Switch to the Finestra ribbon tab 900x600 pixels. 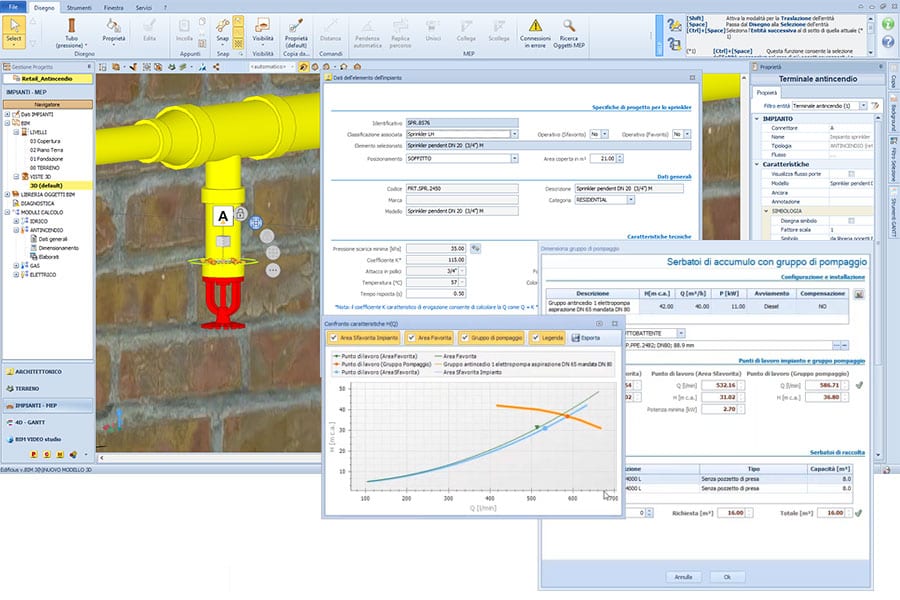(114, 7)
